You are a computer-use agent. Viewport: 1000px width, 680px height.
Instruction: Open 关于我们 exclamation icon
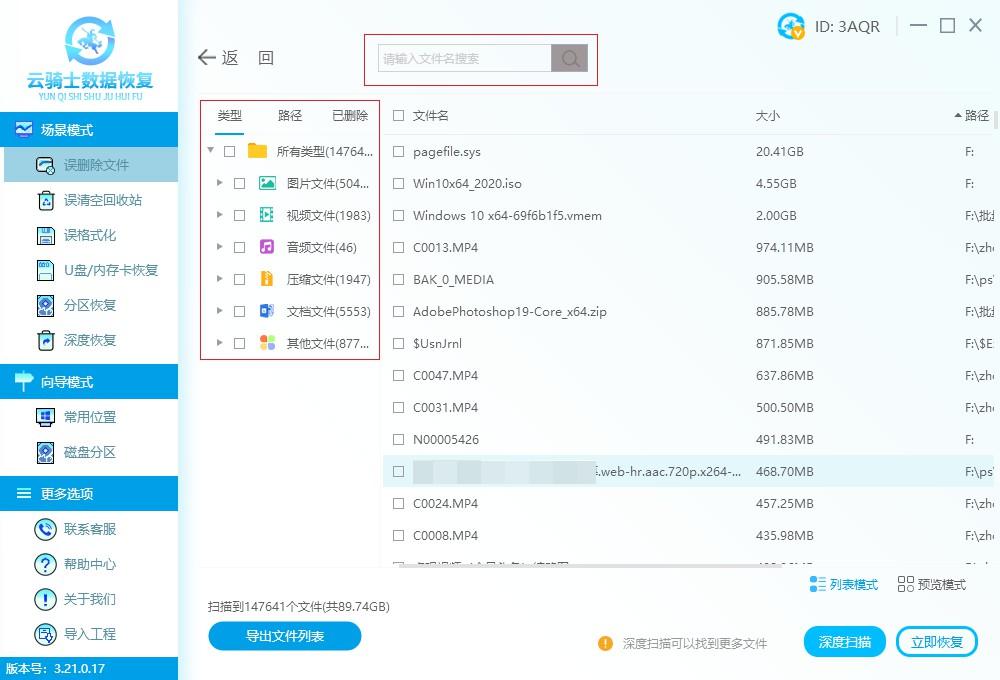click(x=45, y=600)
